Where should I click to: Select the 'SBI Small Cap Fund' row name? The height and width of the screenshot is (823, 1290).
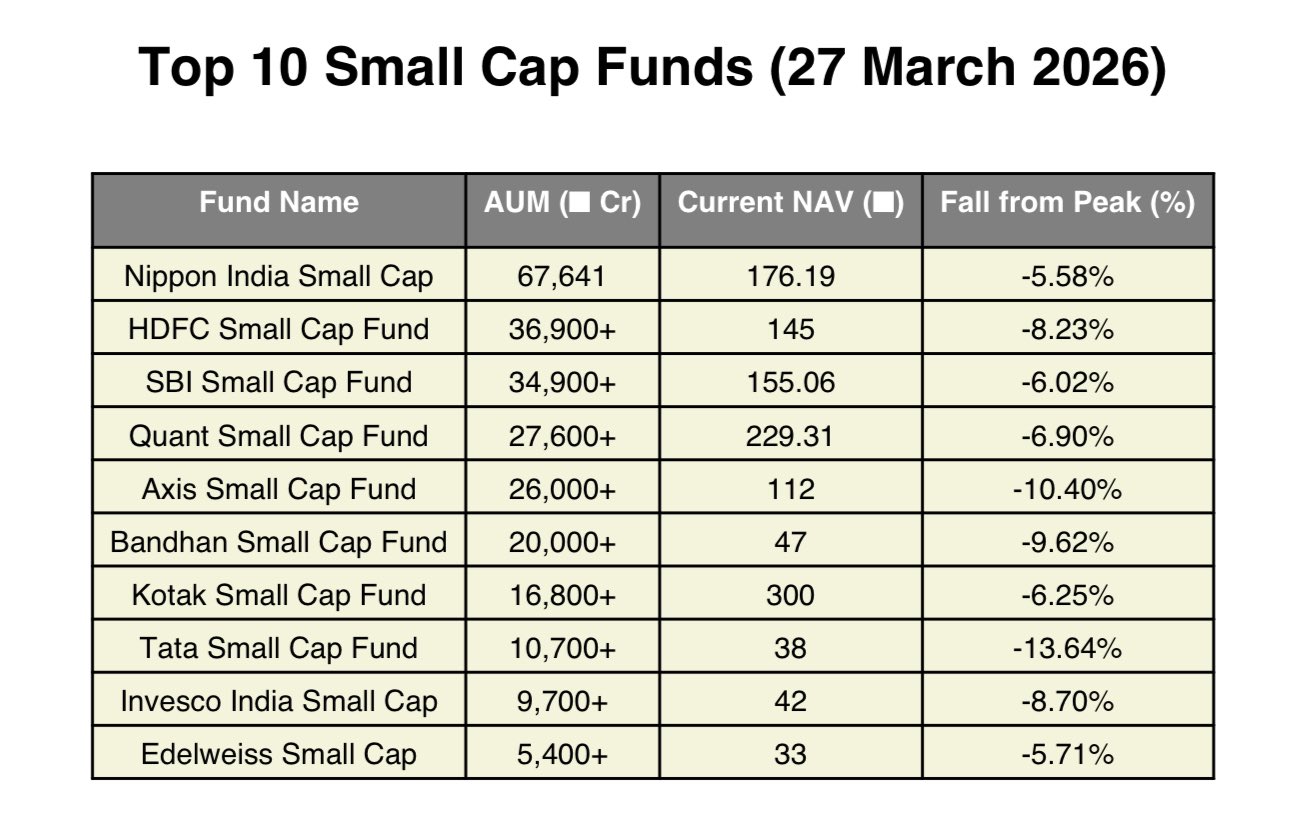point(278,382)
